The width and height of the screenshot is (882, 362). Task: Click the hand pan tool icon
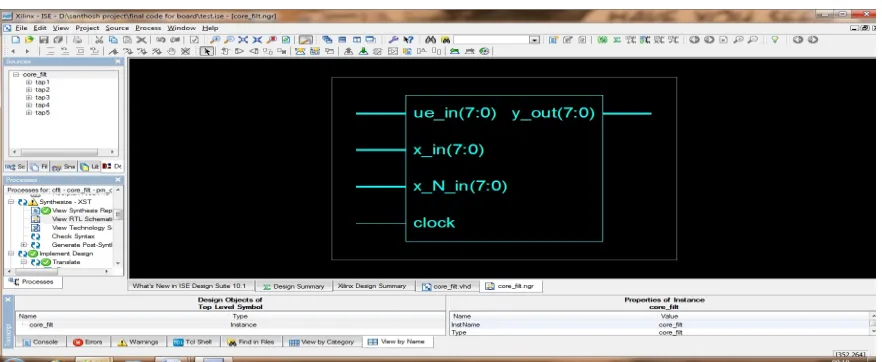171,51
